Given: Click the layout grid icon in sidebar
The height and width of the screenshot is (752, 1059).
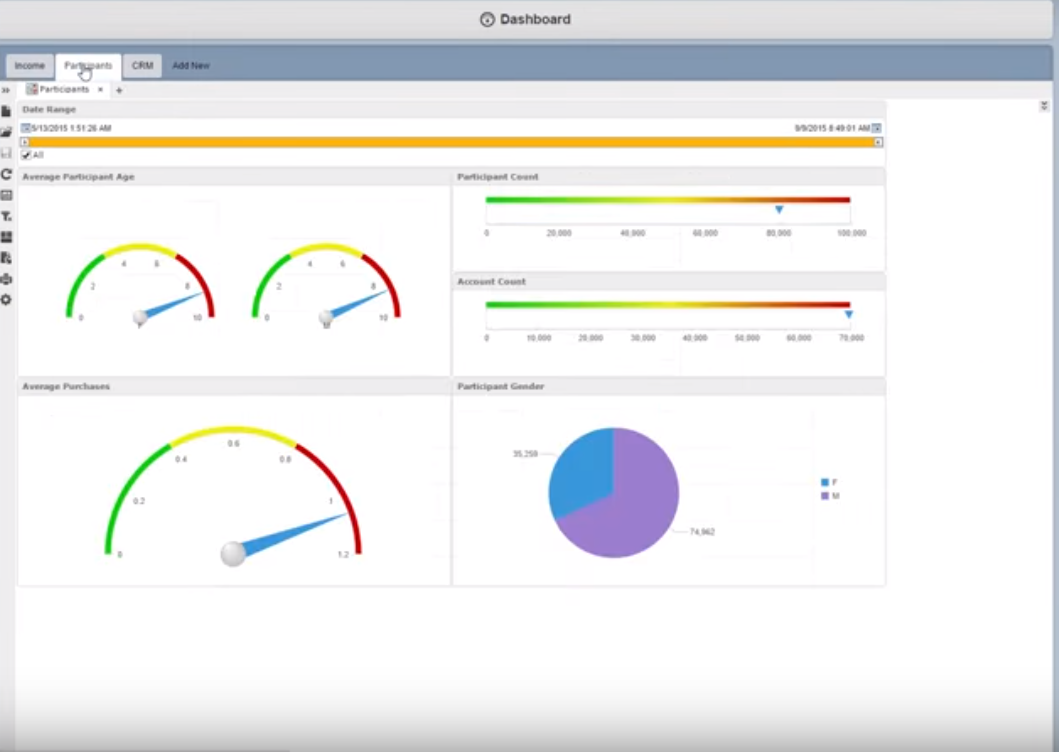Looking at the screenshot, I should pyautogui.click(x=6, y=237).
